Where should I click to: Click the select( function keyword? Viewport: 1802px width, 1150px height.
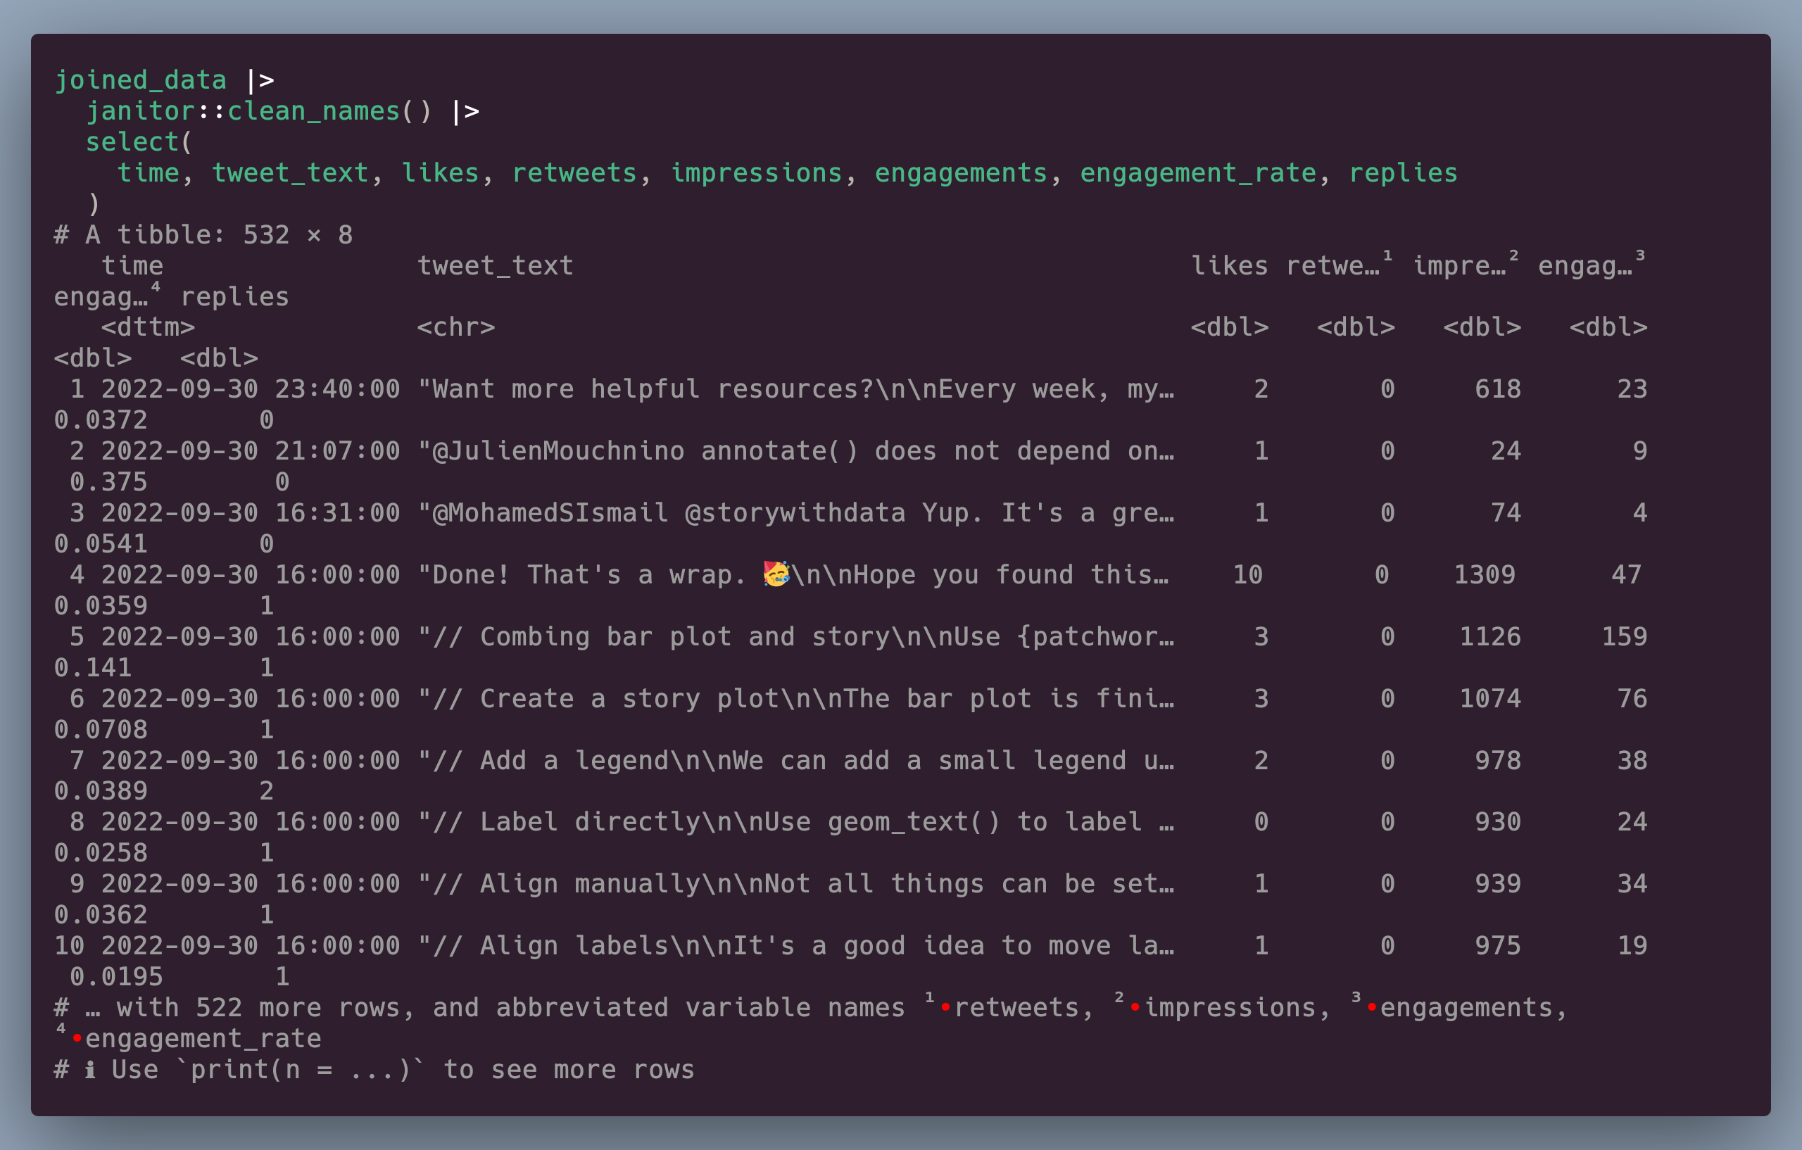[x=139, y=142]
